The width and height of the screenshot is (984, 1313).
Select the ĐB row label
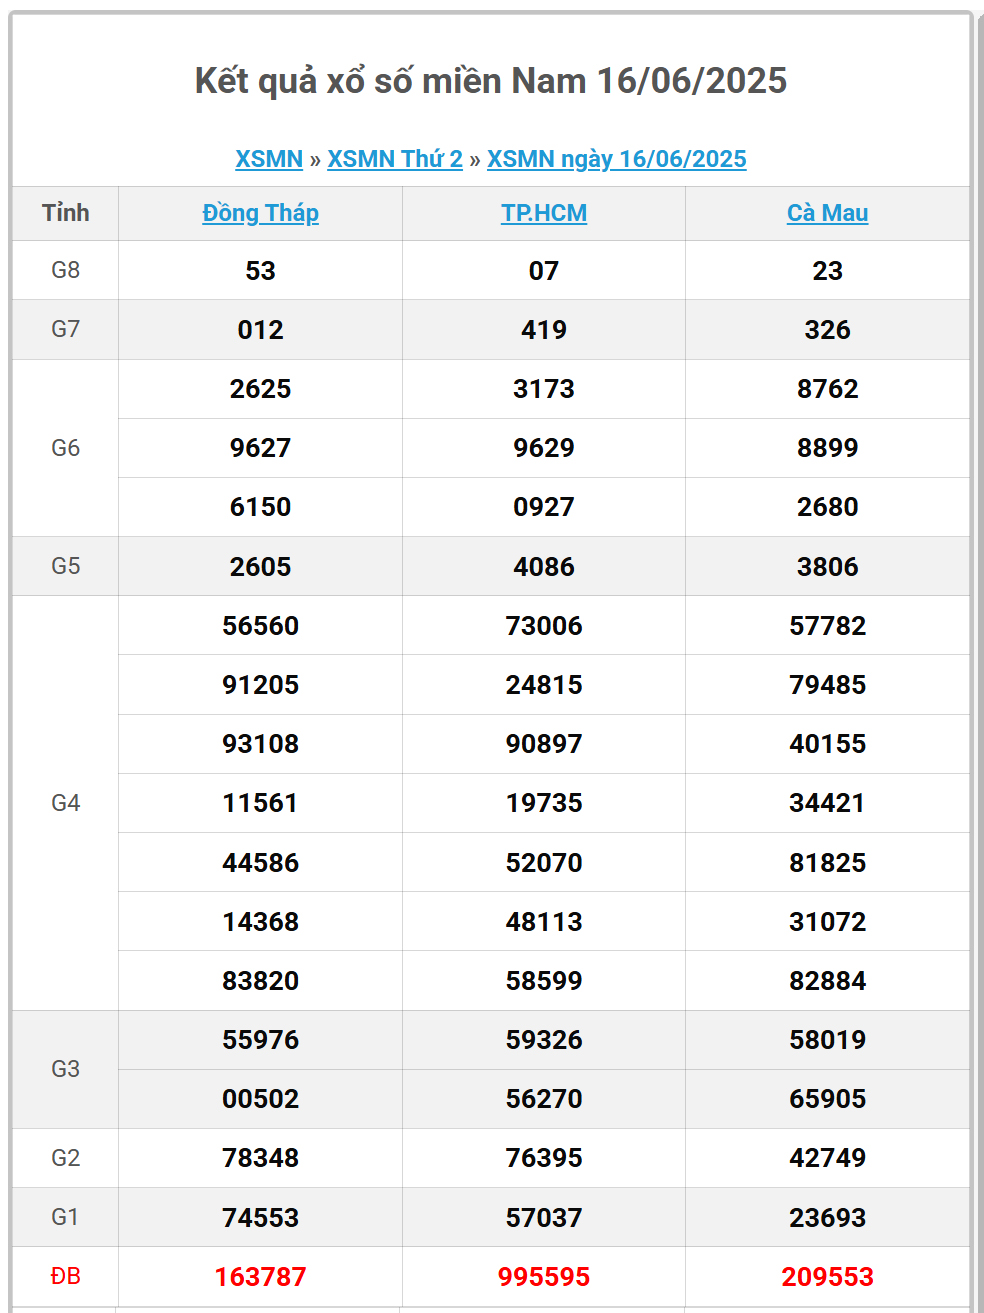65,1276
